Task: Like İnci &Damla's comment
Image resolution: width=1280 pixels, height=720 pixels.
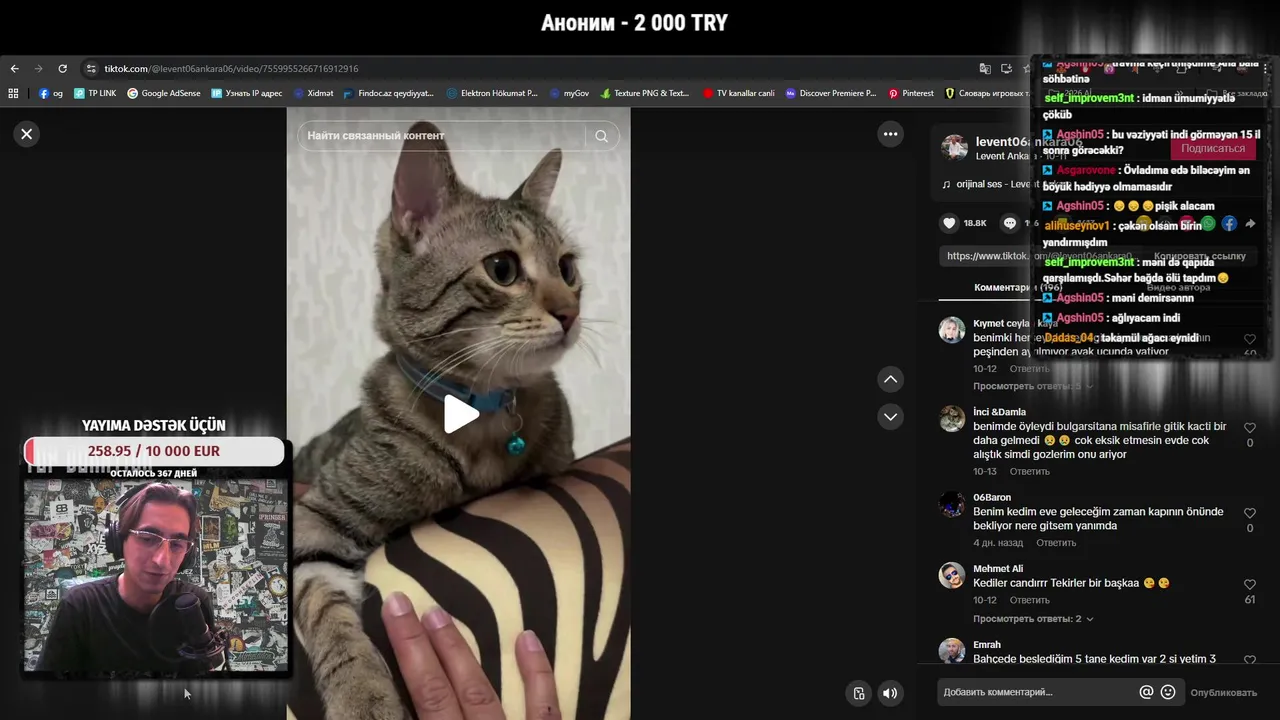Action: (1249, 428)
